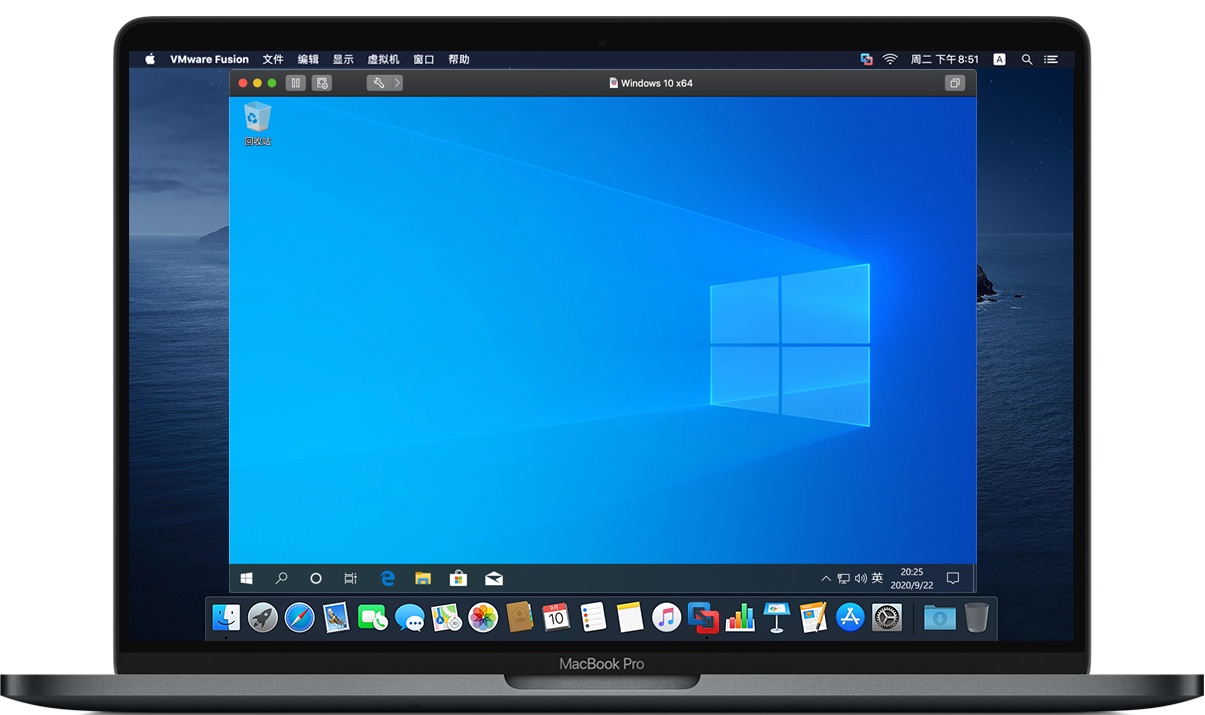Take a snapshot using the toolbar icon
The width and height of the screenshot is (1205, 715).
pyautogui.click(x=321, y=83)
